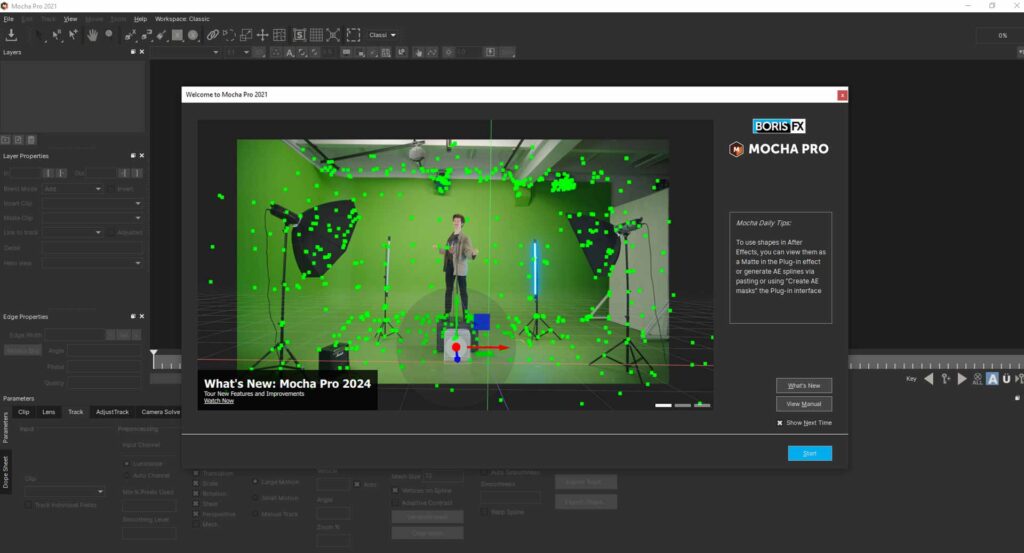This screenshot has width=1024, height=553.
Task: Switch to the Lens parameters tab
Action: [49, 412]
